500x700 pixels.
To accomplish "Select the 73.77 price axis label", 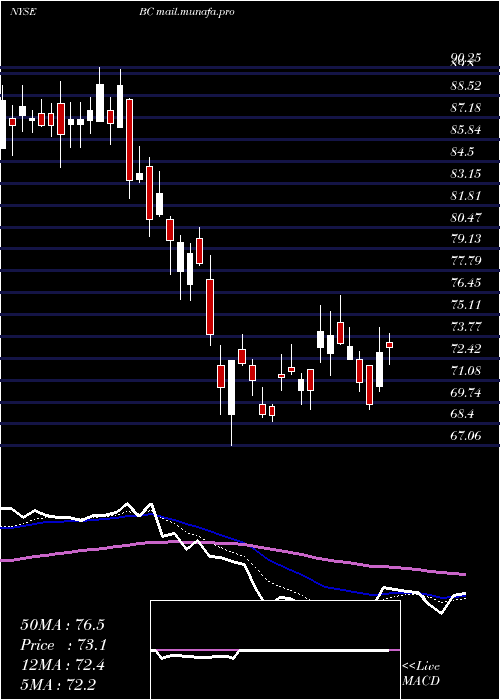I will coord(466,326).
